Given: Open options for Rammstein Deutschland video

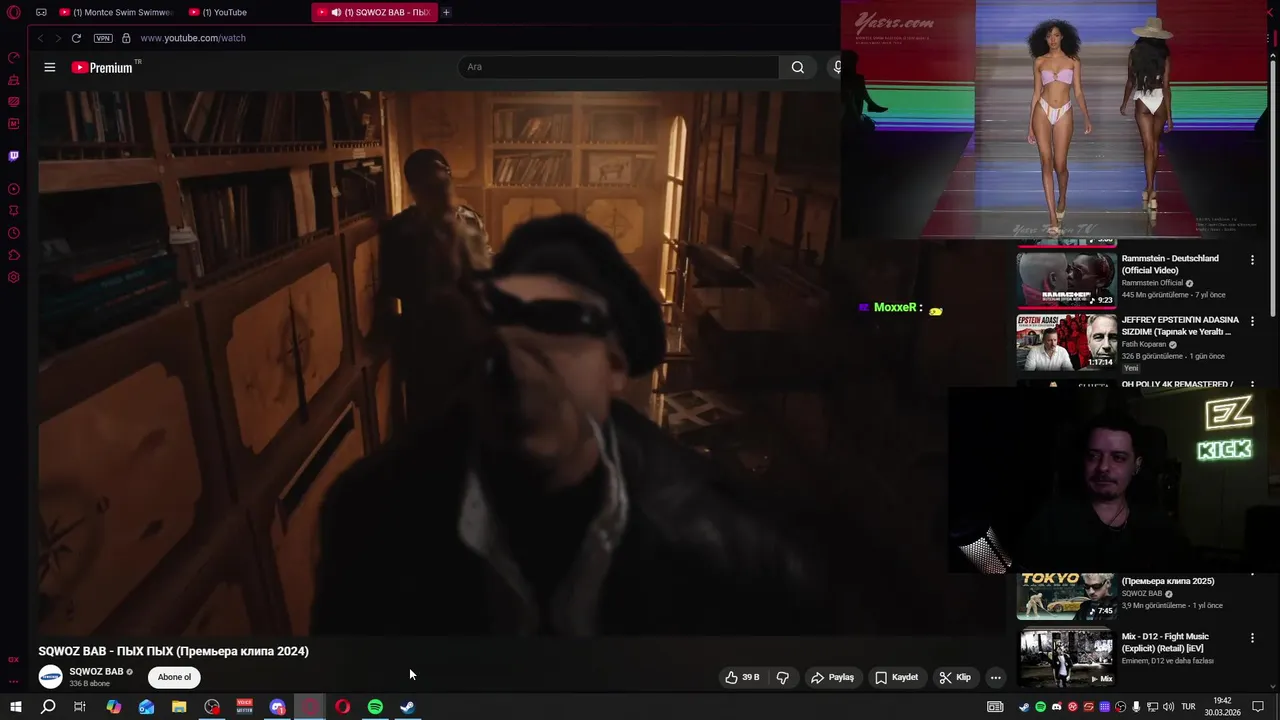Looking at the screenshot, I should point(1252,260).
